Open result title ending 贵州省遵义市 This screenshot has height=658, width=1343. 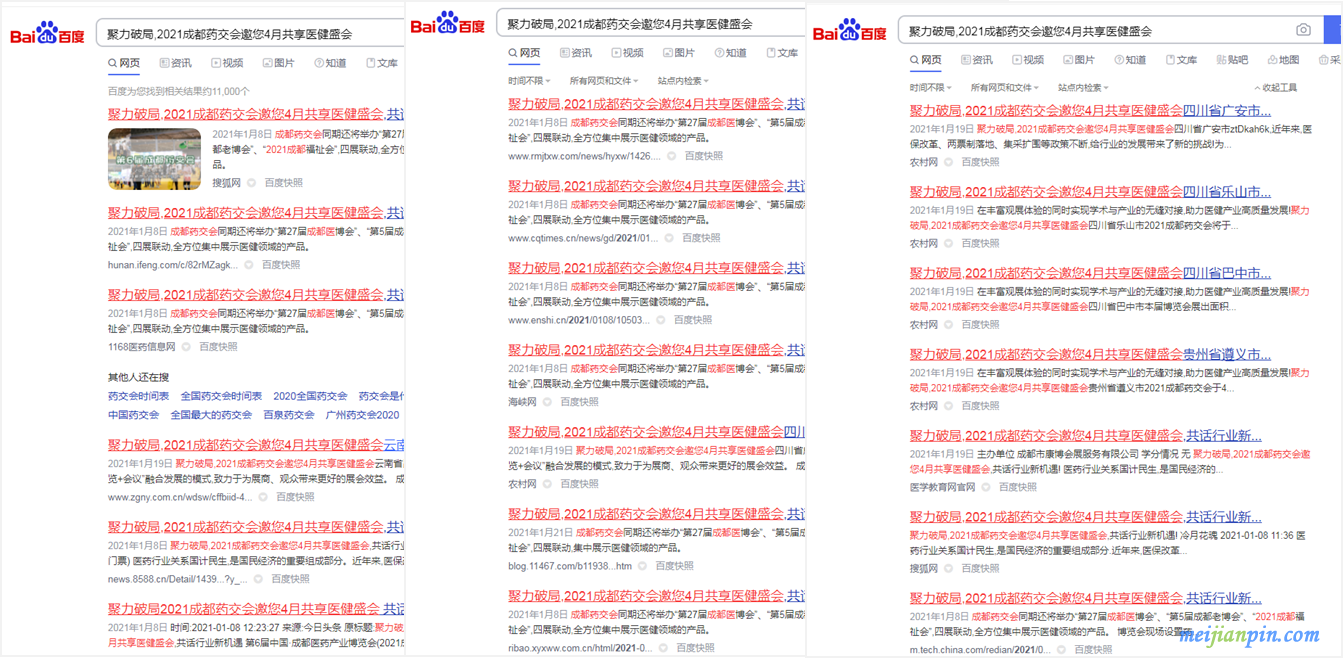(x=1090, y=354)
